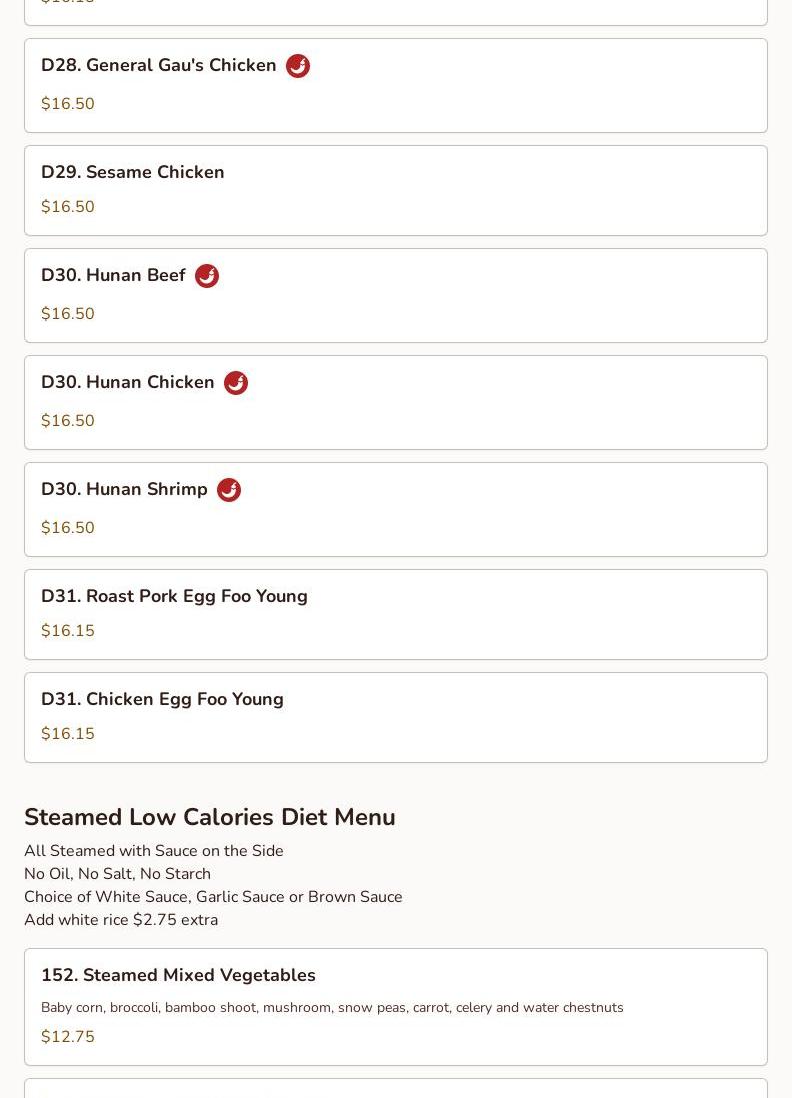The image size is (792, 1098).
Task: Click the partially visible item card at top
Action: click(x=396, y=13)
